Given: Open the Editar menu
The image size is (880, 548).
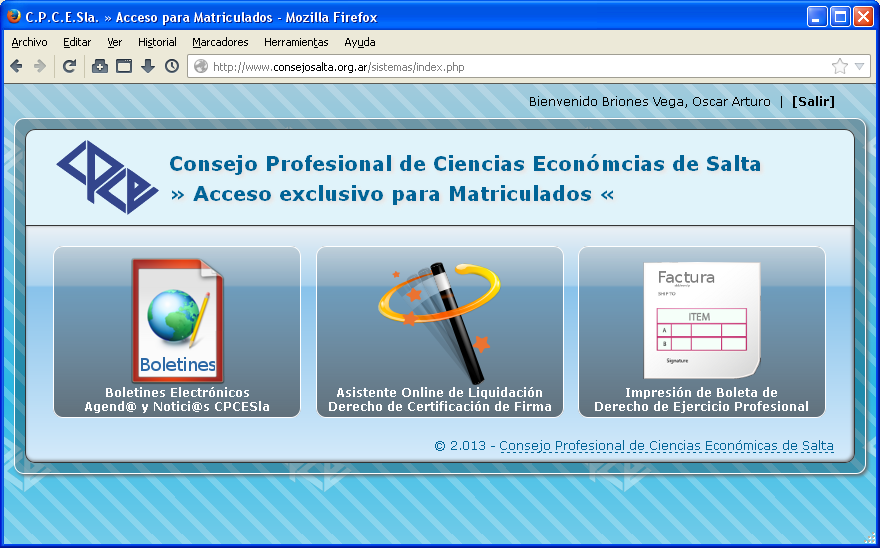Looking at the screenshot, I should click(77, 42).
